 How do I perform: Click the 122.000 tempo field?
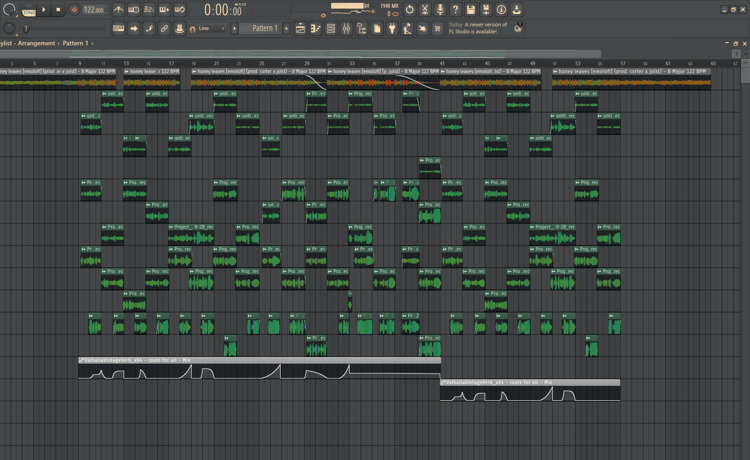(94, 10)
